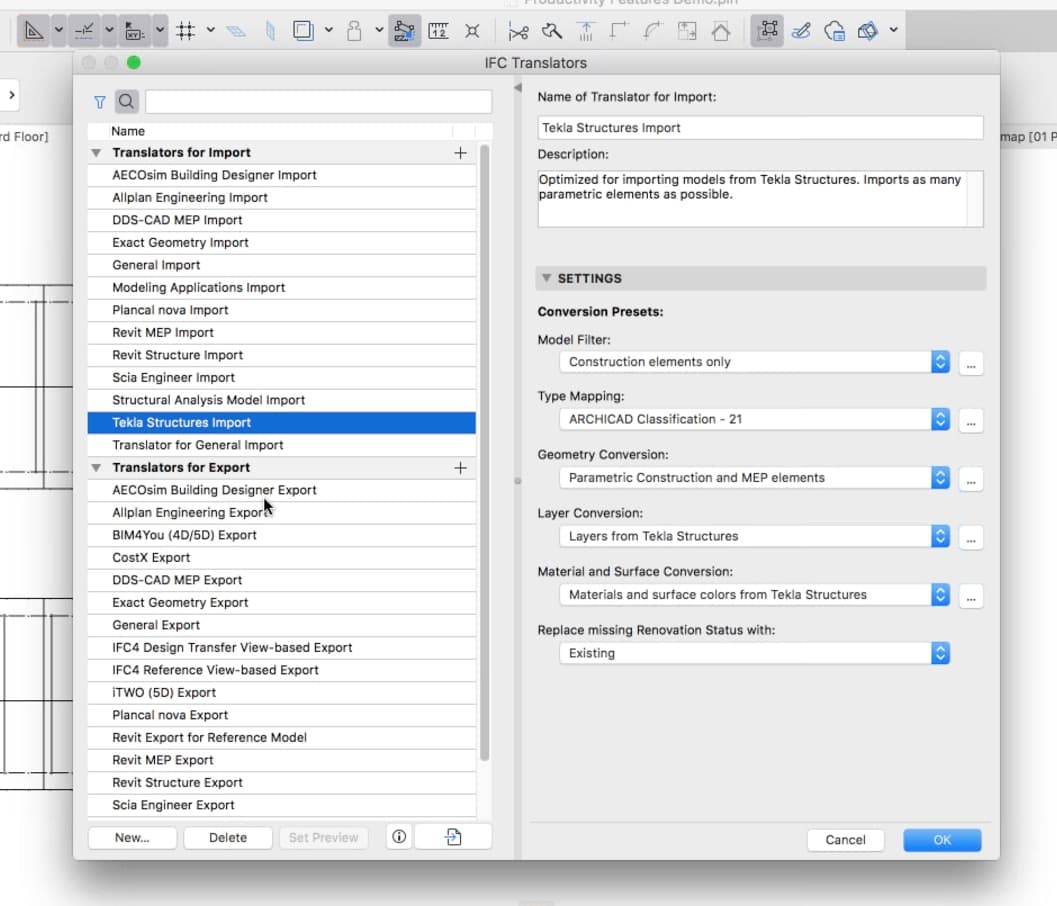
Task: Click the Delete translator button
Action: (228, 838)
